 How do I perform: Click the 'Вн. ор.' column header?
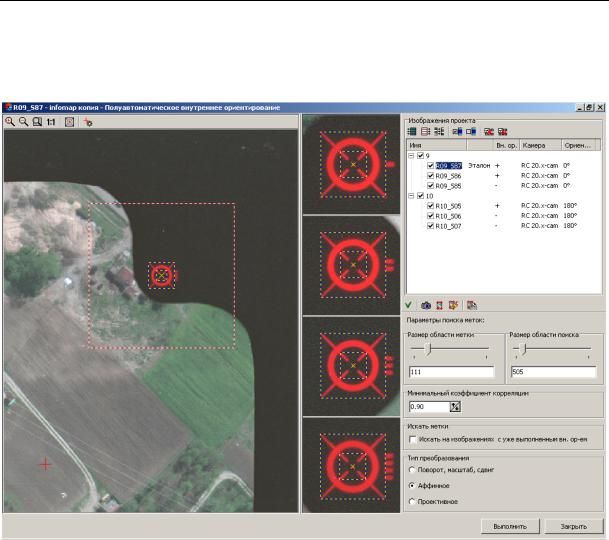pyautogui.click(x=506, y=145)
